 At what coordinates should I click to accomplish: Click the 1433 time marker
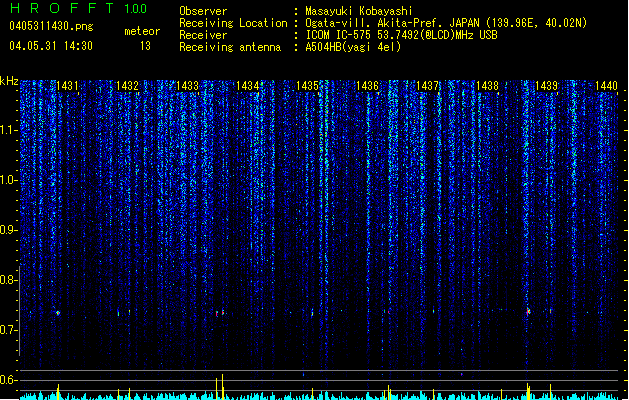click(x=187, y=86)
